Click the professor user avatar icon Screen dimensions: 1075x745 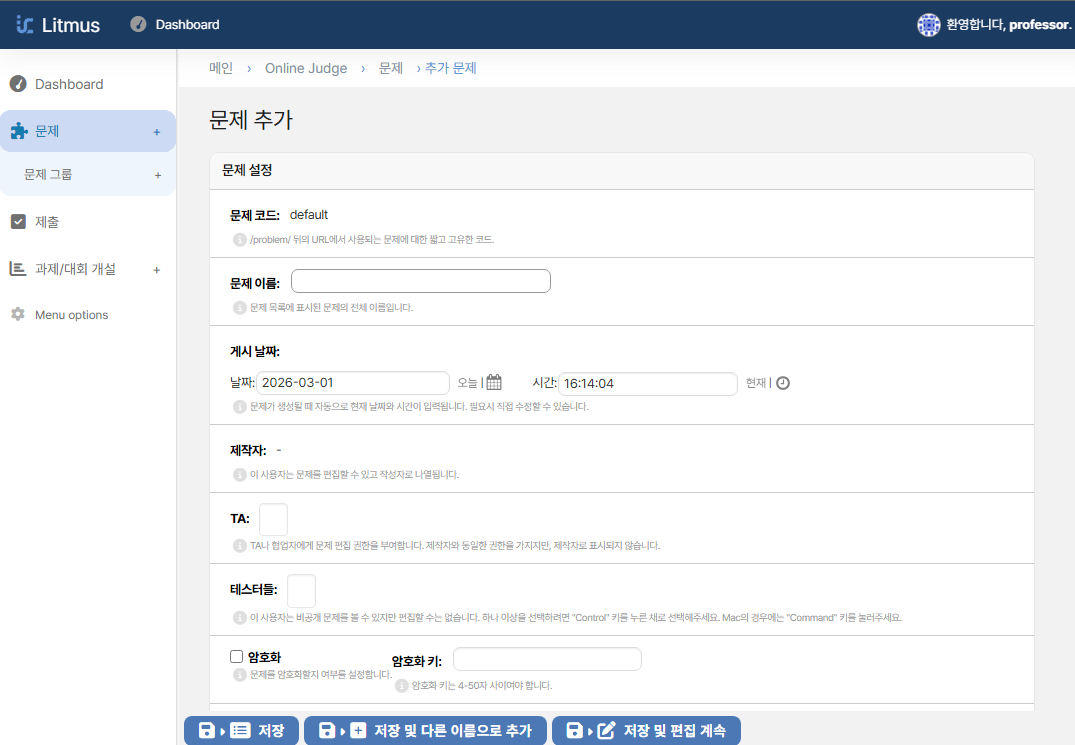click(928, 25)
